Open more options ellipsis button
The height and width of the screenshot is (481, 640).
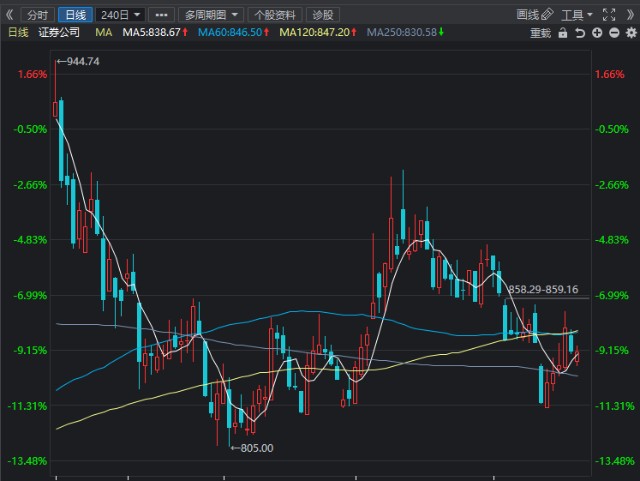pos(162,15)
